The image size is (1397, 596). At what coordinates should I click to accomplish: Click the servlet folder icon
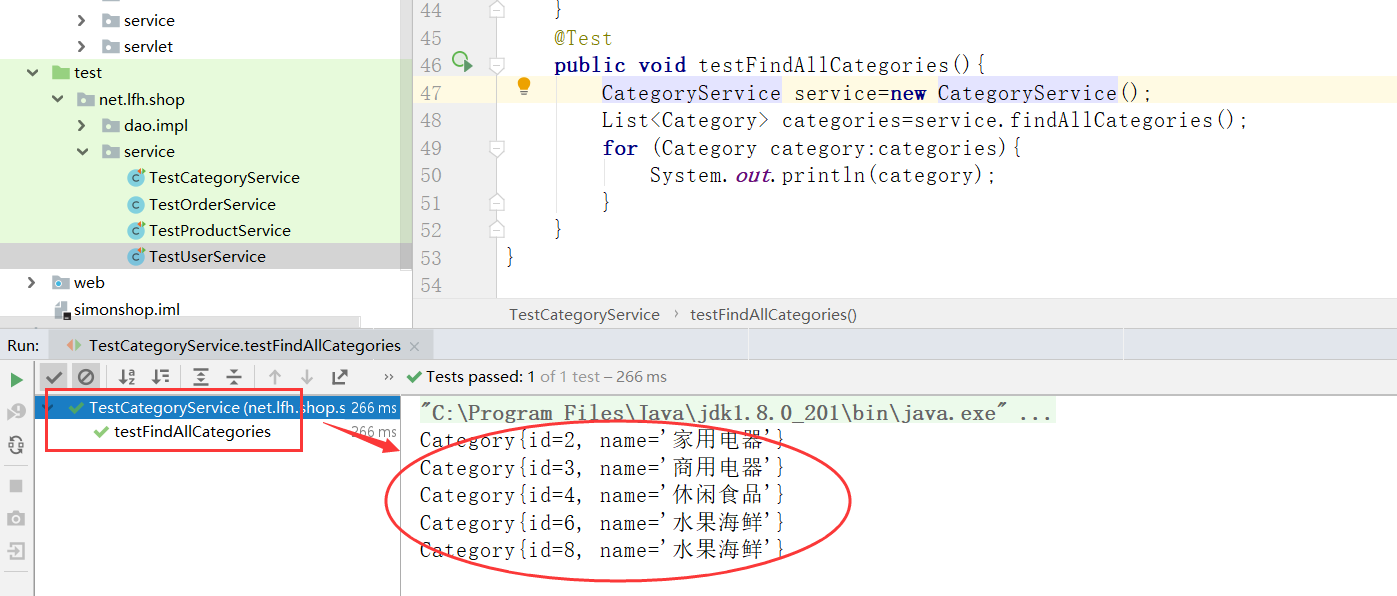(110, 46)
